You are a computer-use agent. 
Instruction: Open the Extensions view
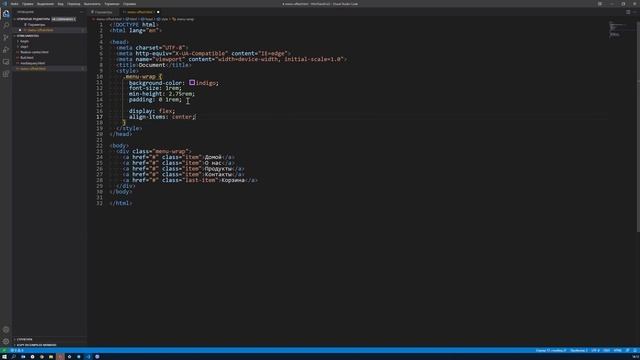pyautogui.click(x=6, y=74)
